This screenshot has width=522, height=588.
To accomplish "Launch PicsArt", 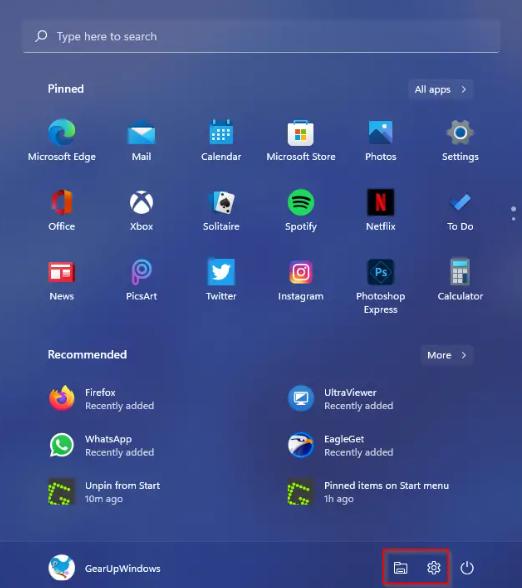I will [141, 280].
